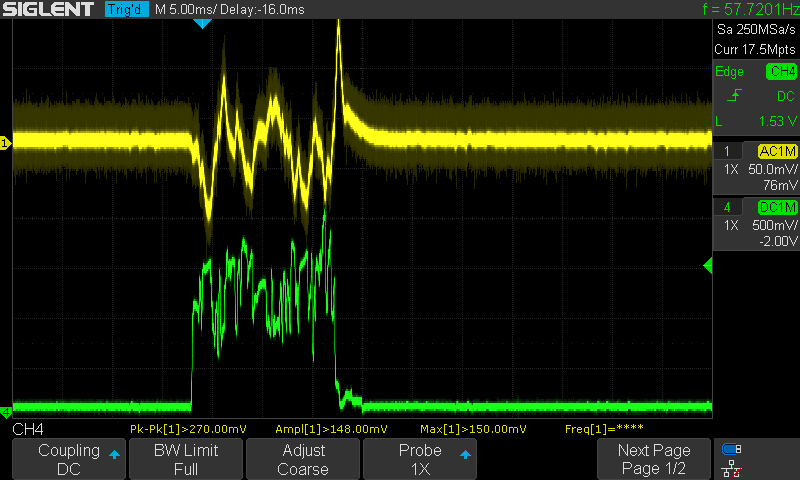Screen dimensions: 800x480
Task: Open the Coupling DC softkey menu
Action: pos(69,459)
